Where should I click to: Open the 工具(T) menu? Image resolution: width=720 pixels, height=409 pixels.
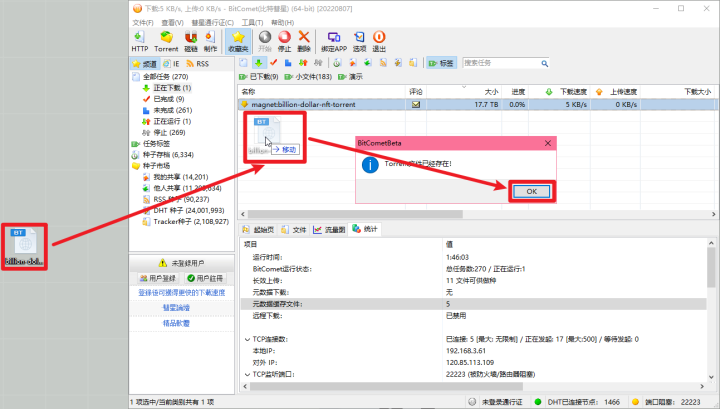point(253,22)
